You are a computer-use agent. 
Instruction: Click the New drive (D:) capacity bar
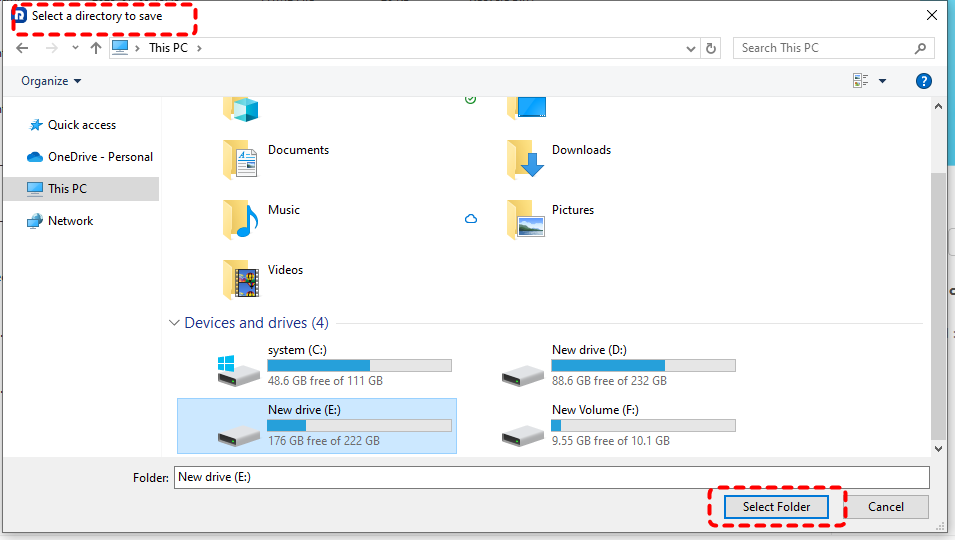(643, 365)
